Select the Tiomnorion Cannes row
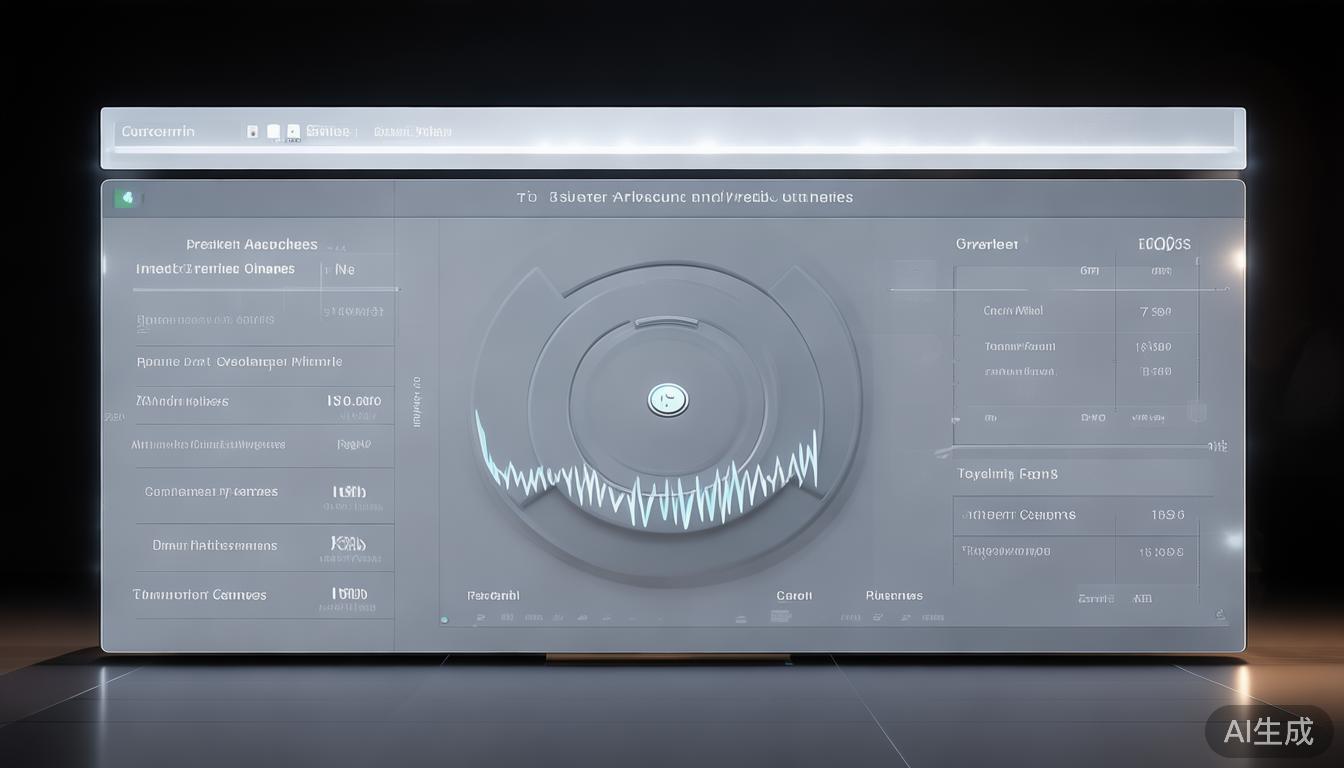 200,594
